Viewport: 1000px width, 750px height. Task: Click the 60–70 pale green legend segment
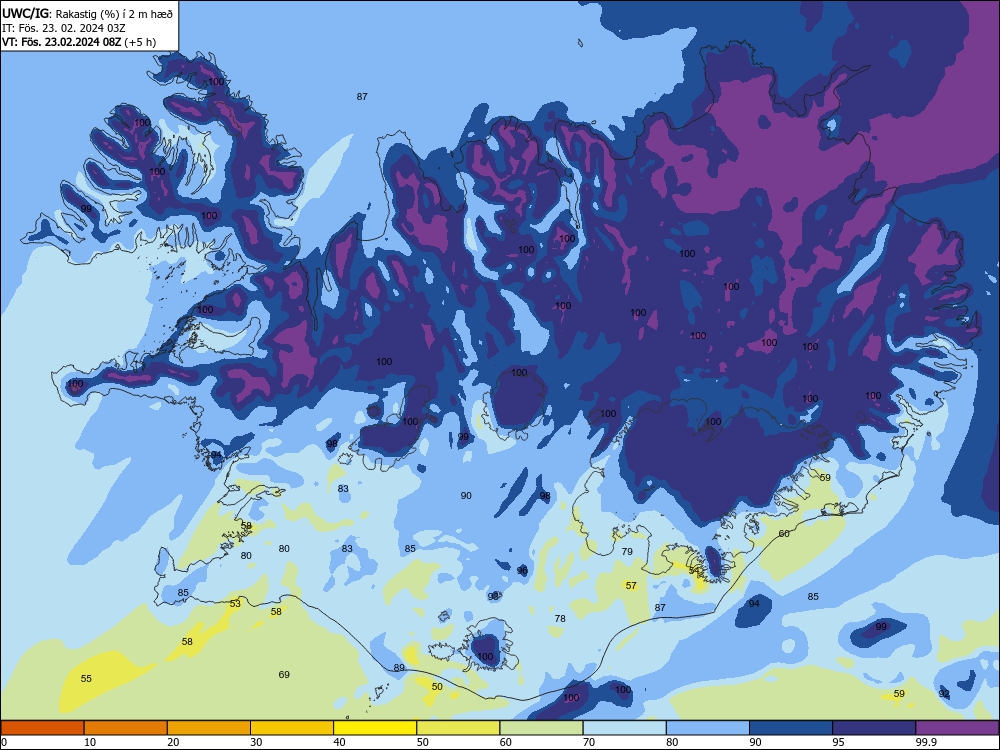[541, 728]
